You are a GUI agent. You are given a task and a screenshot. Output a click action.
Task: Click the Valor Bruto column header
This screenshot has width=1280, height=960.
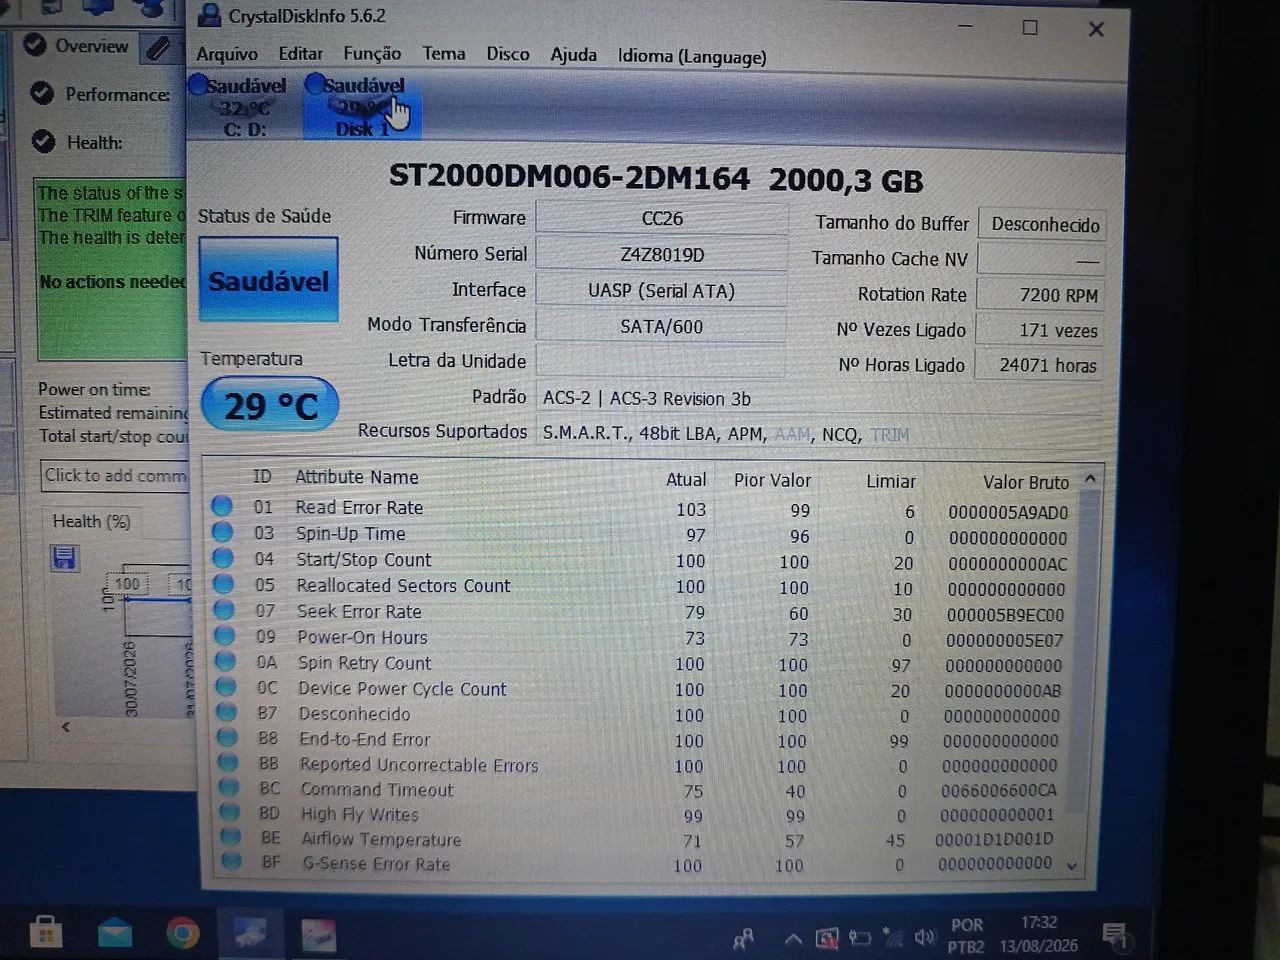pos(1025,482)
